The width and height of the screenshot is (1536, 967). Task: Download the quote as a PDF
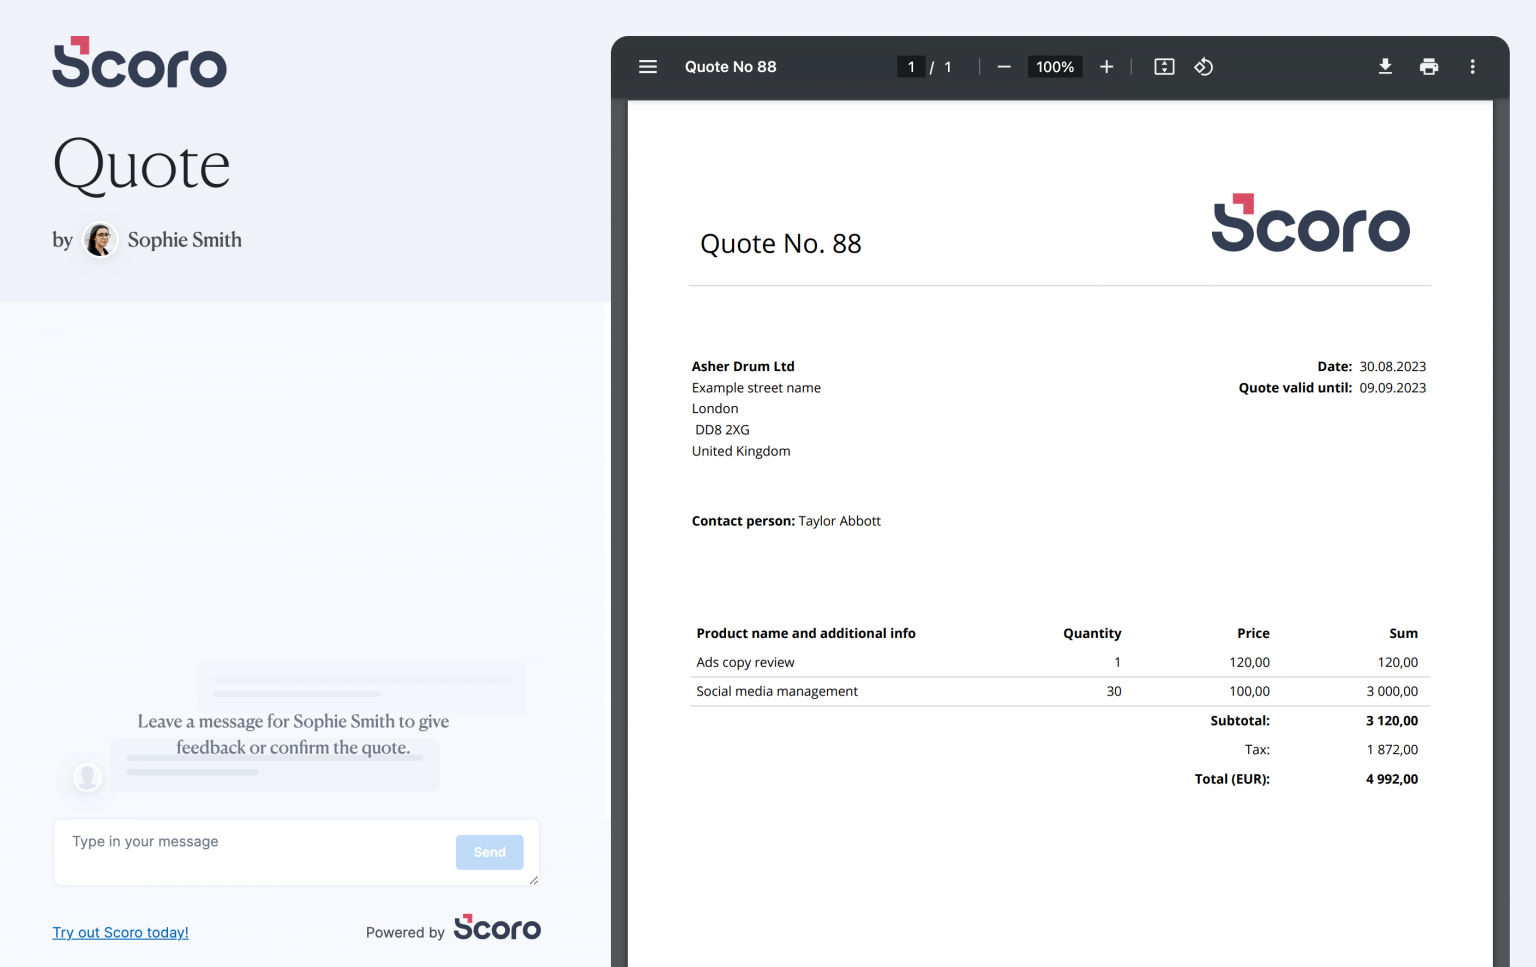pos(1385,66)
